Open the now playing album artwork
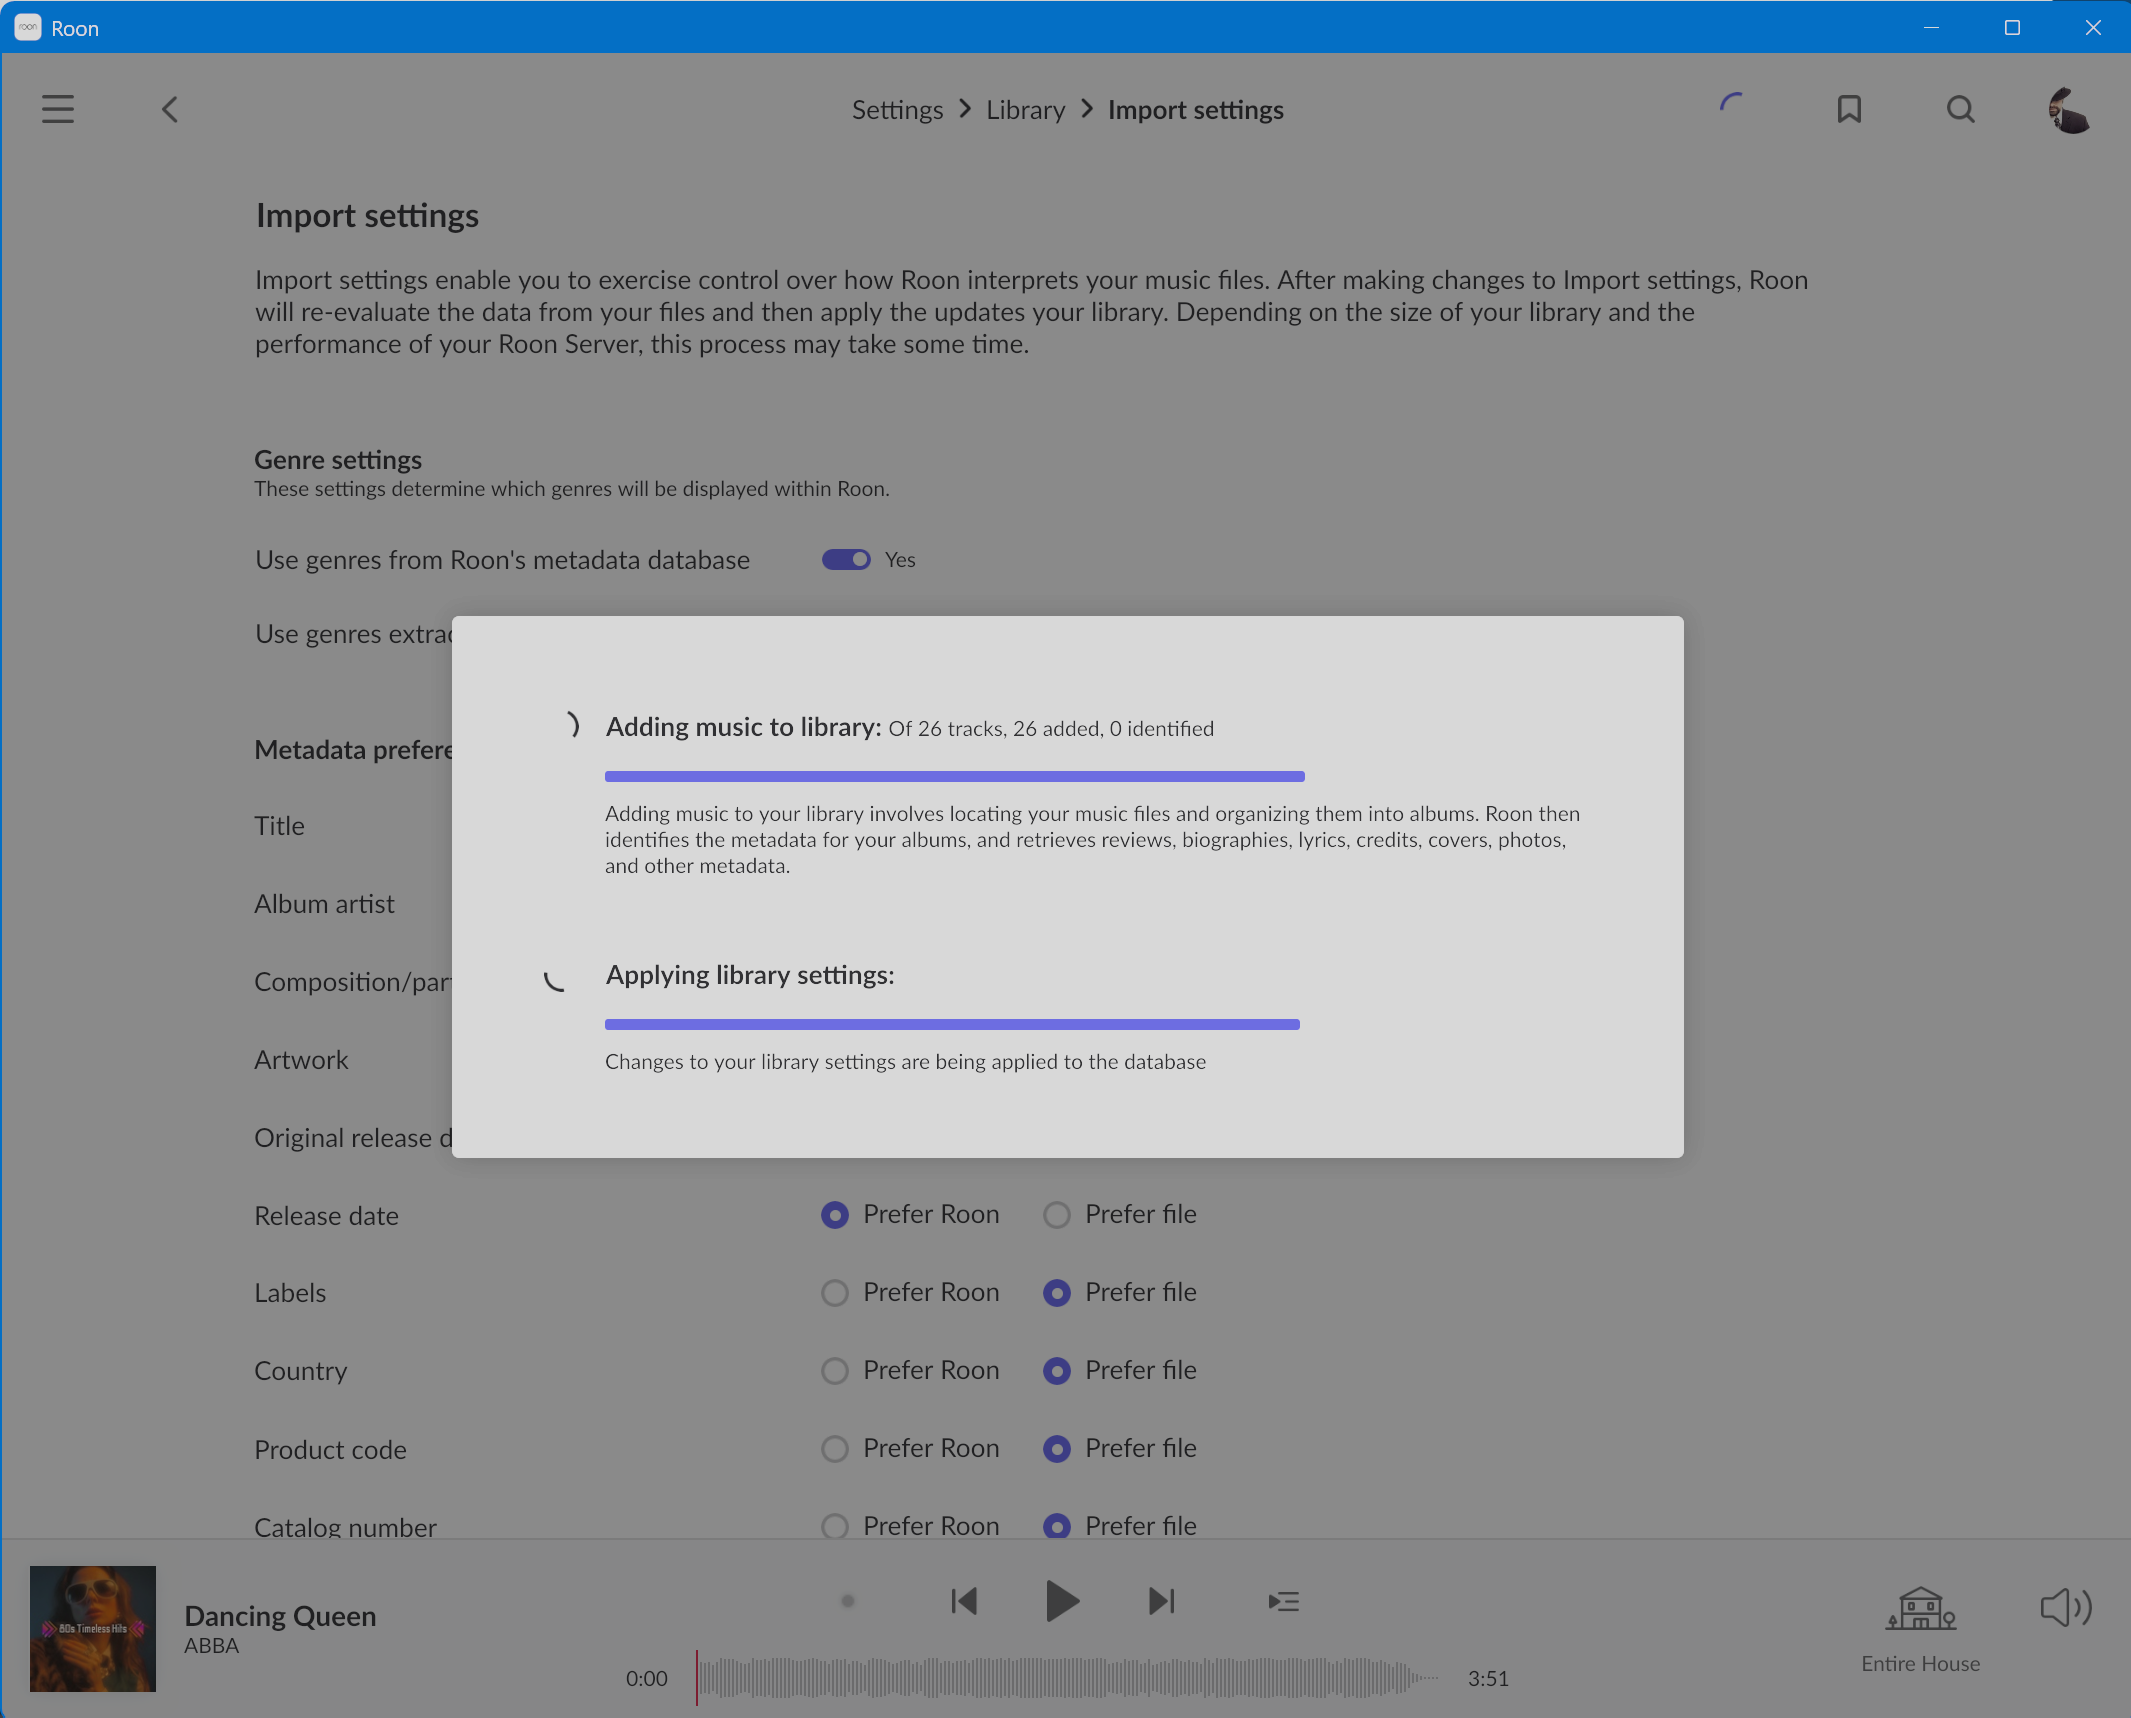Screen dimensions: 2131x1718 (x=93, y=1629)
